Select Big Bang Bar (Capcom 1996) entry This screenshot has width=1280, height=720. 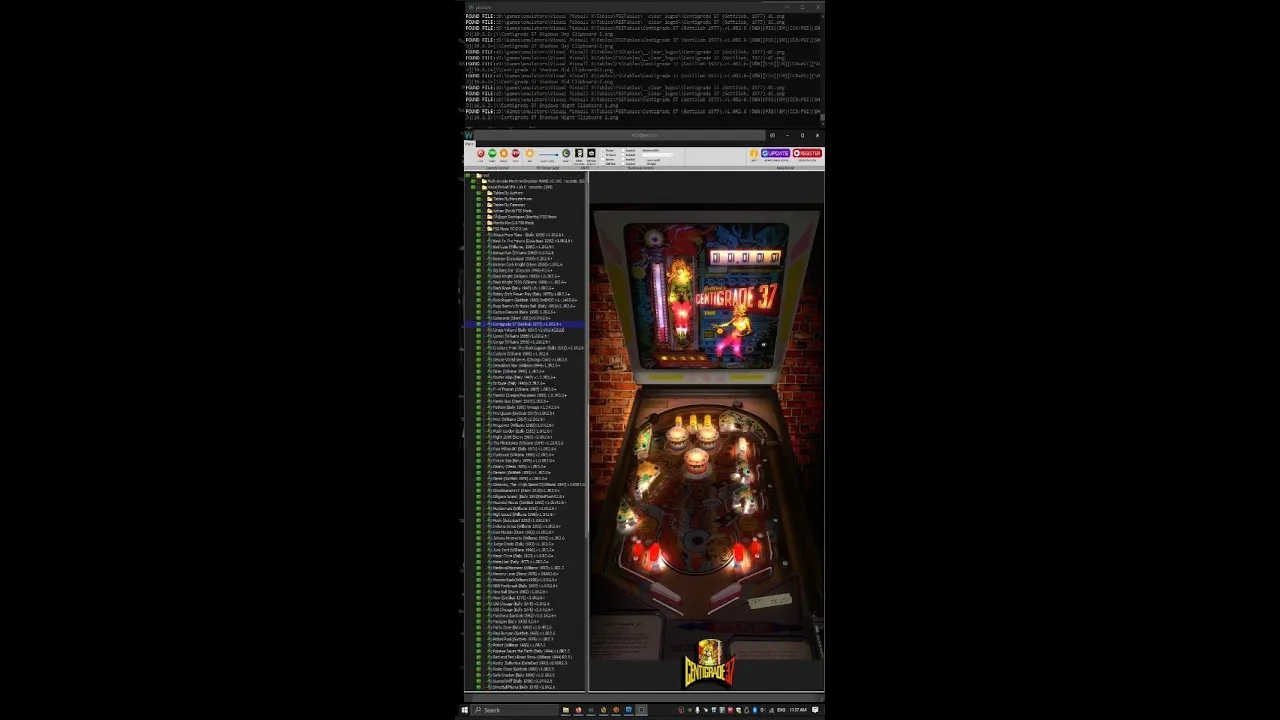coord(521,270)
